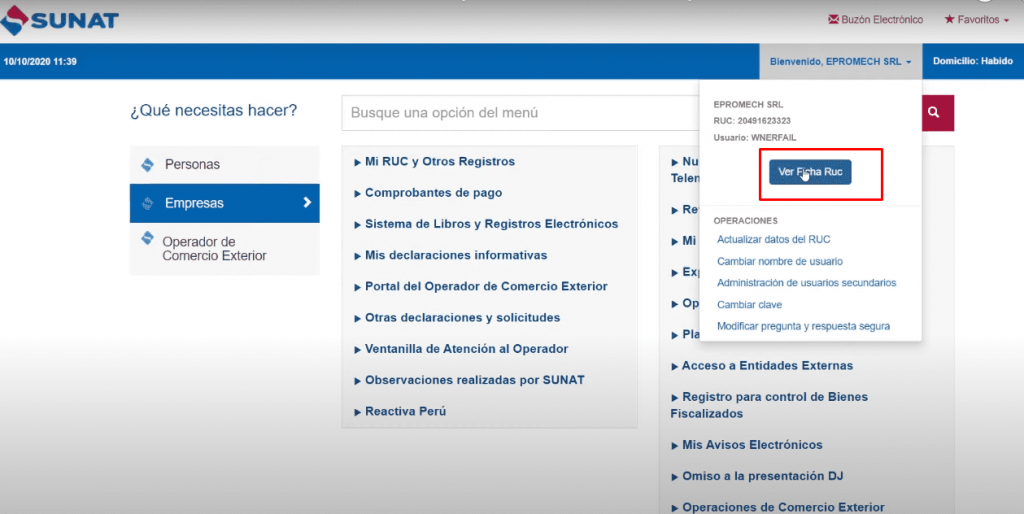Expand Comprobantes de pago
Image resolution: width=1024 pixels, height=514 pixels.
(x=428, y=193)
